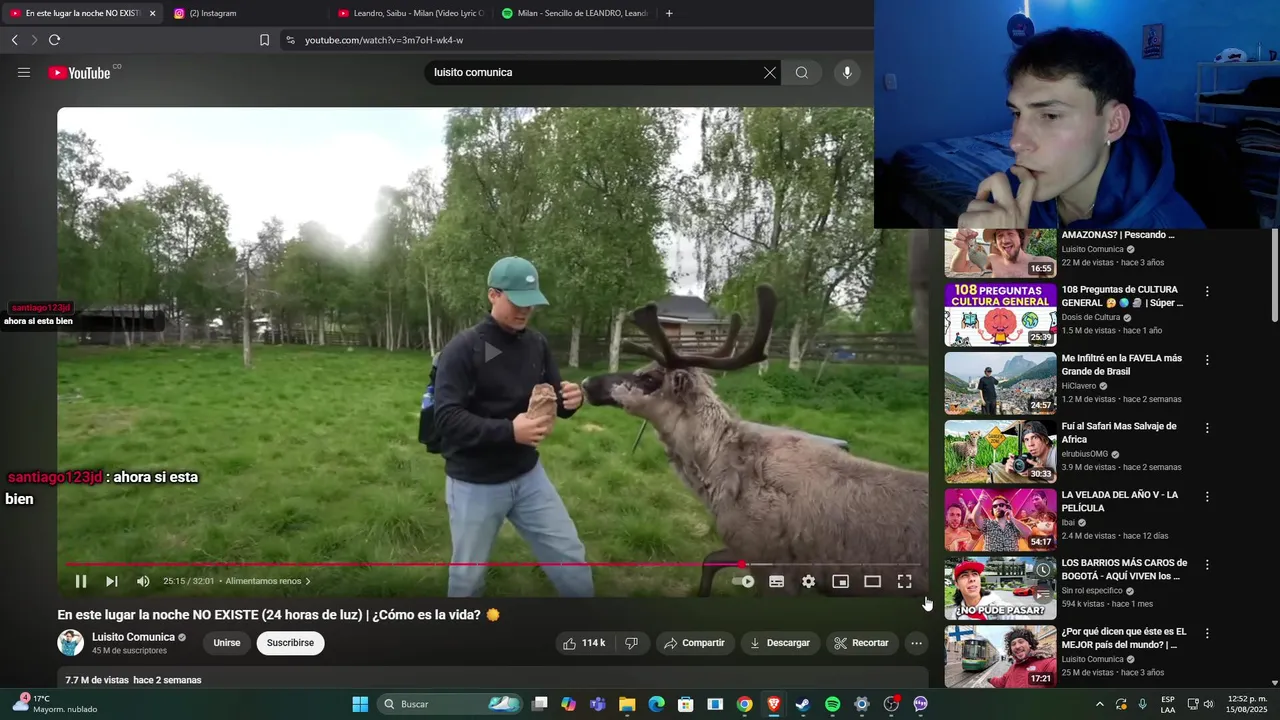The image size is (1280, 720).
Task: Enable miniplayer mode icon
Action: point(840,581)
